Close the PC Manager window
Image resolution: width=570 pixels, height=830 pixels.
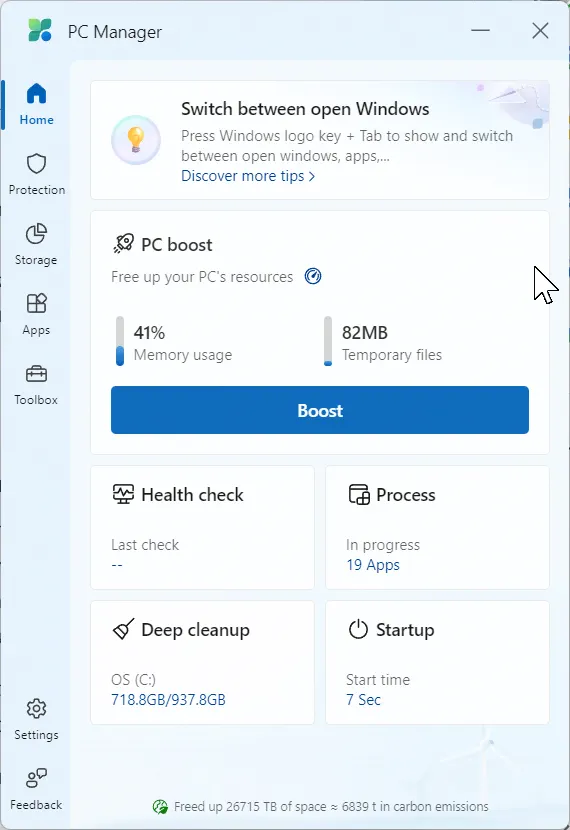point(540,30)
